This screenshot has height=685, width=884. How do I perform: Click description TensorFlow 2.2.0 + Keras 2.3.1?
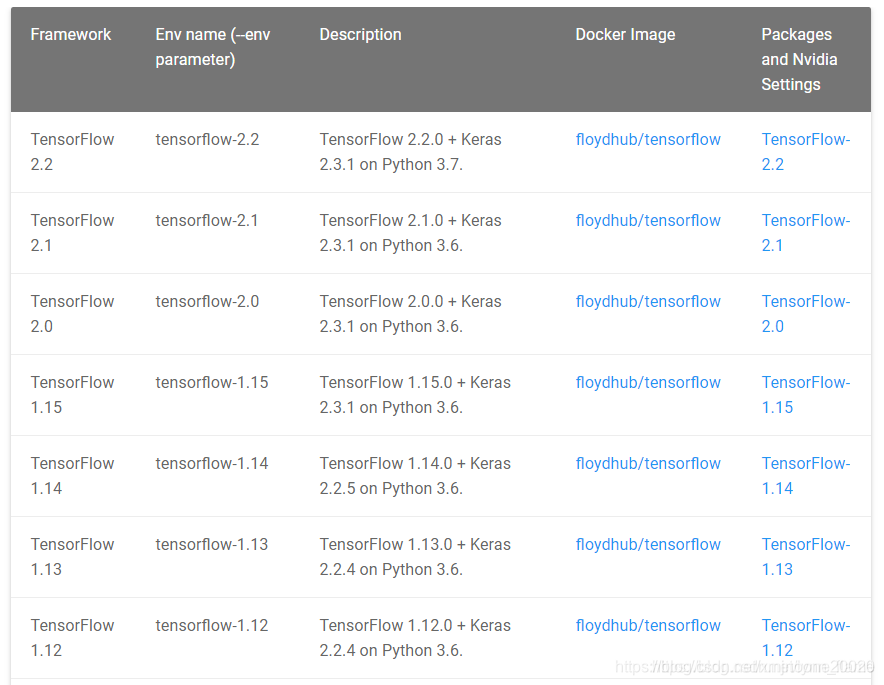tap(410, 152)
